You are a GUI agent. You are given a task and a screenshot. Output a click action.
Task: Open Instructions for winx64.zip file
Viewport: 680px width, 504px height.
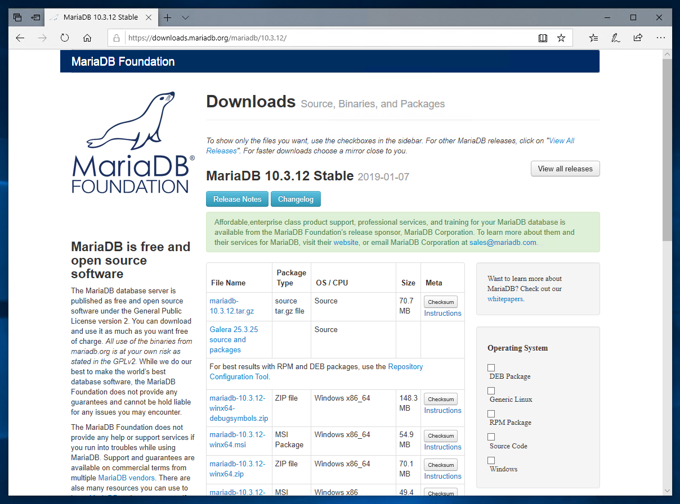(442, 476)
